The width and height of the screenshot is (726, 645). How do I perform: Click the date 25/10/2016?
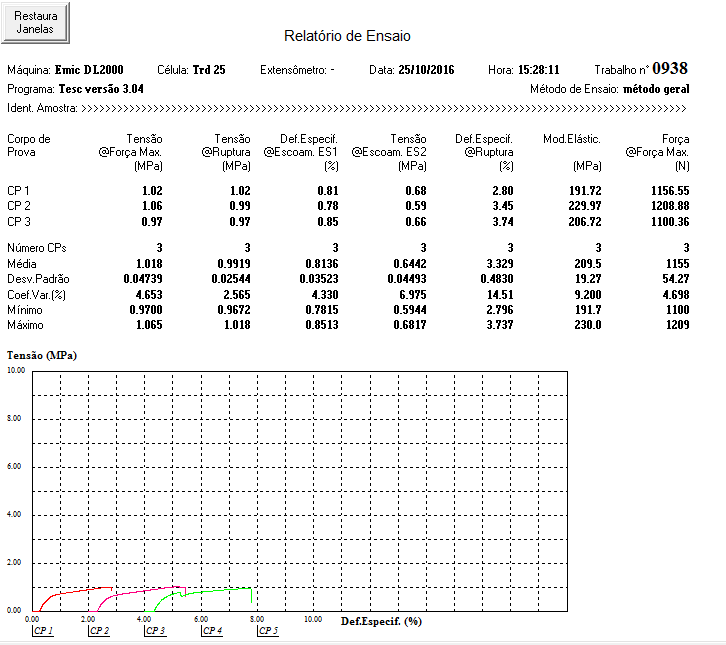426,70
